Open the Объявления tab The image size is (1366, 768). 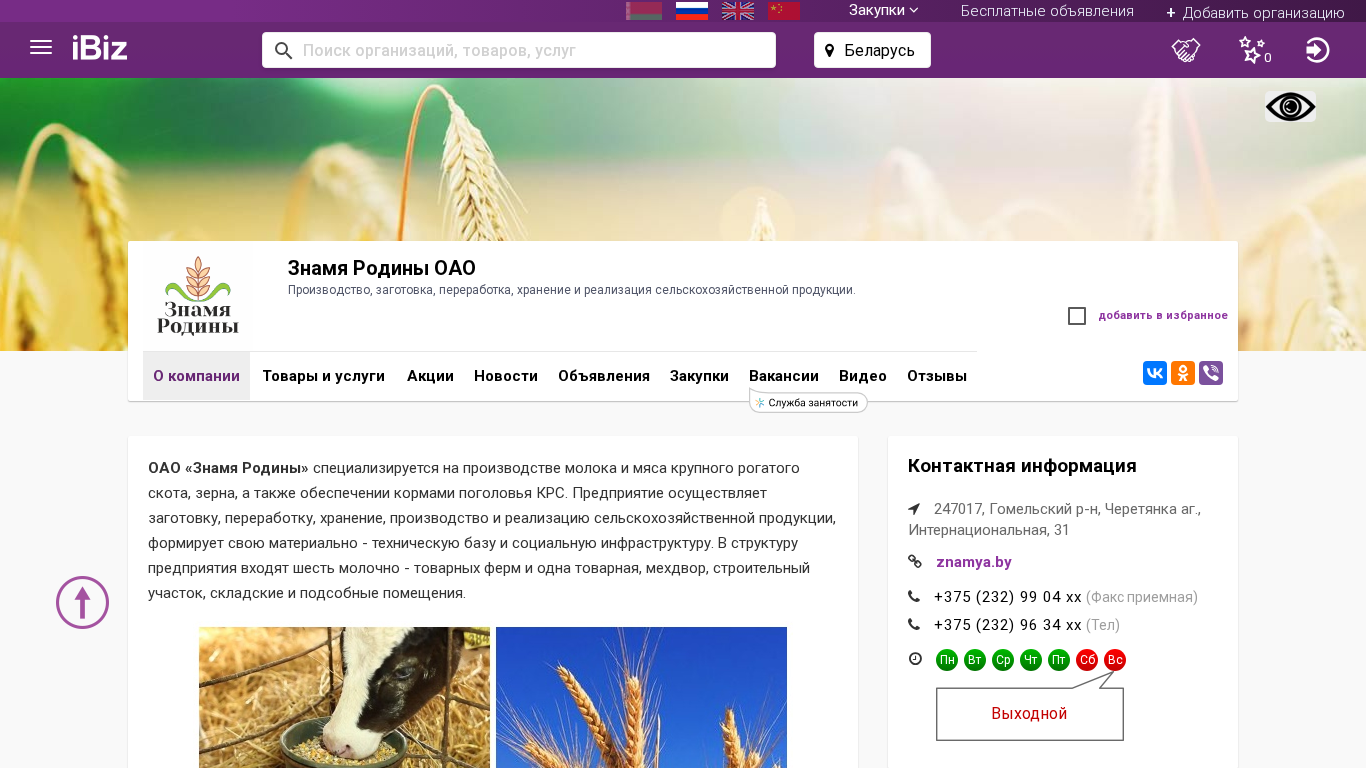point(604,376)
